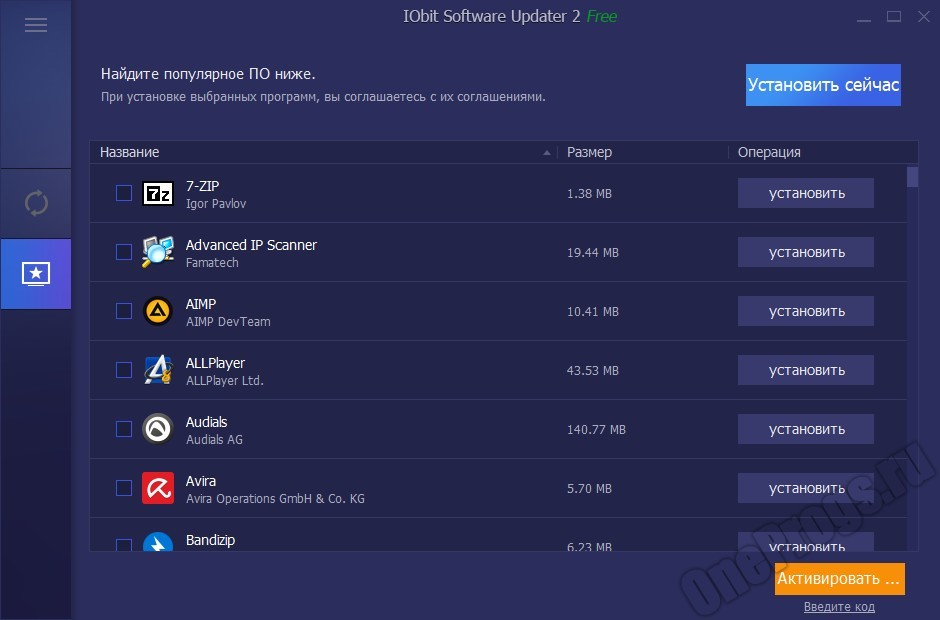940x620 pixels.
Task: Click the 140.77 MB size value
Action: point(596,429)
